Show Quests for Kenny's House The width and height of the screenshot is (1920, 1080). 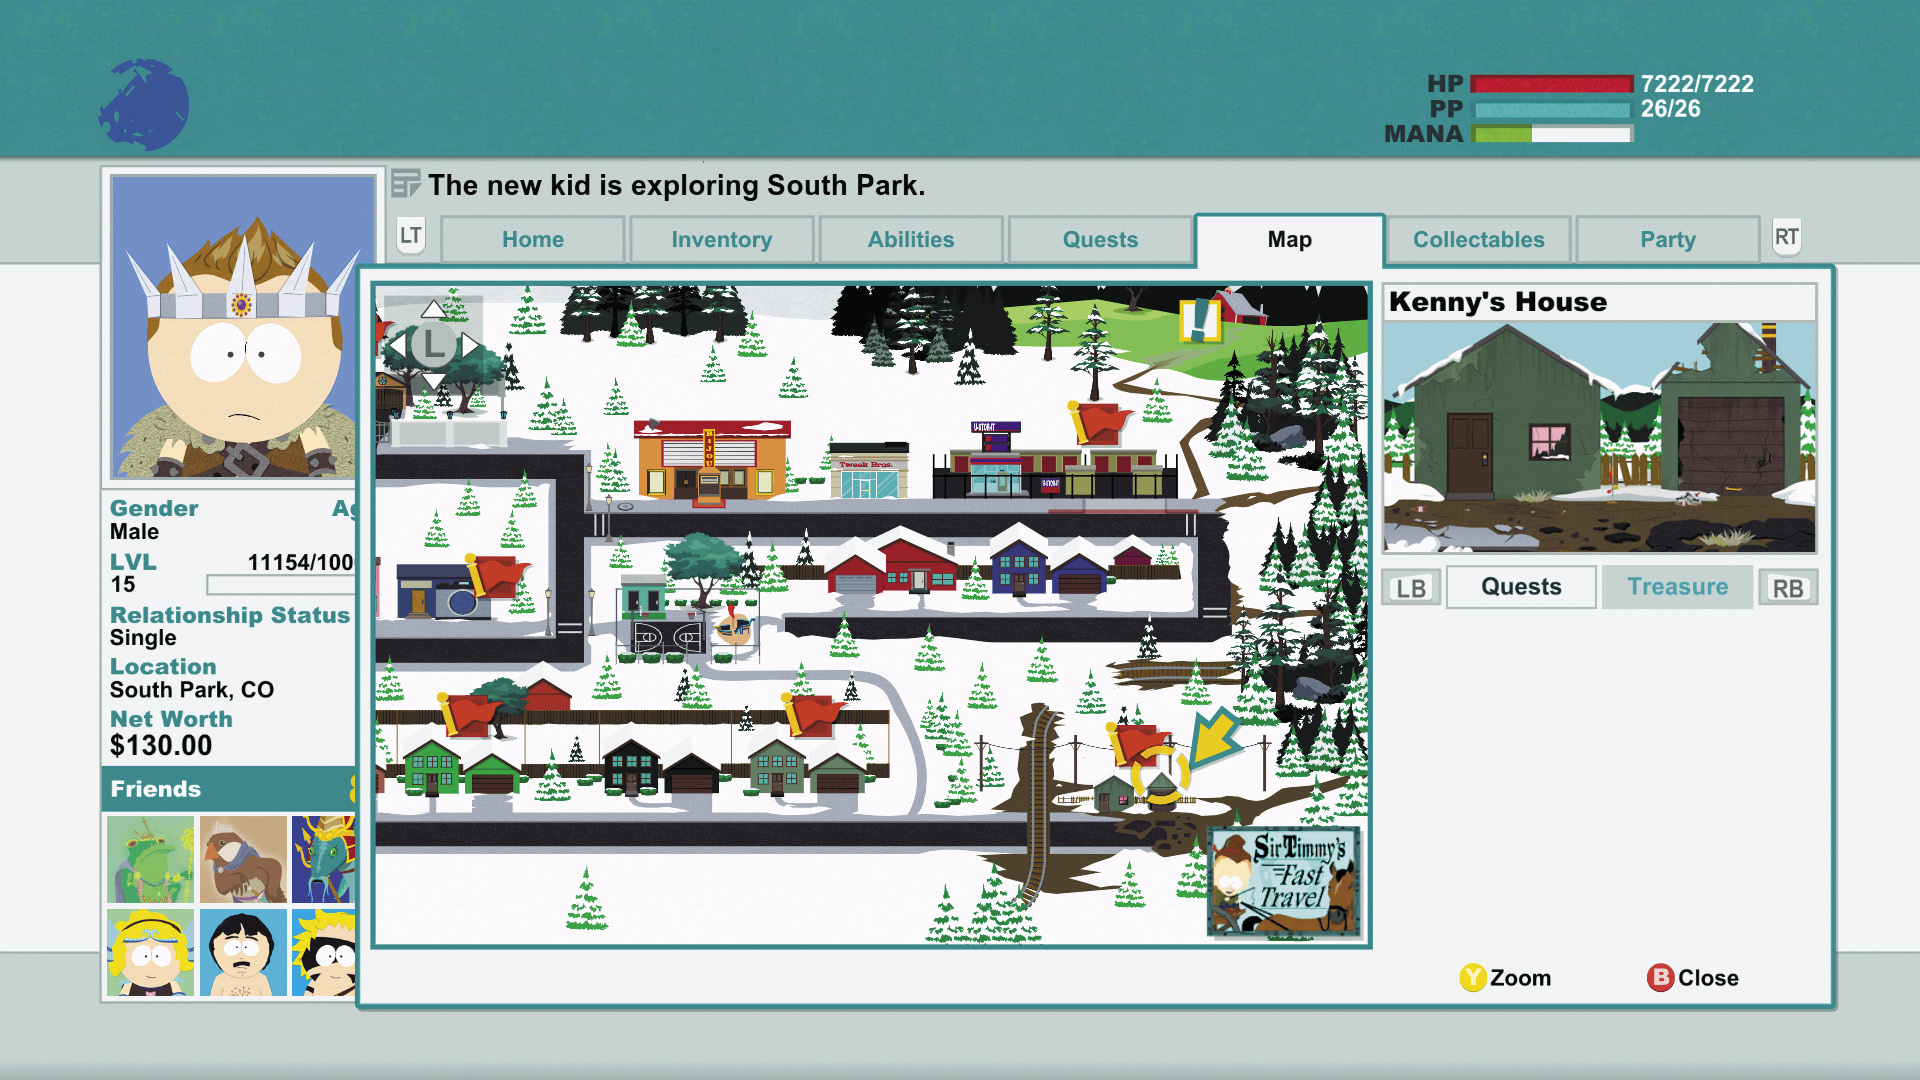pos(1521,587)
